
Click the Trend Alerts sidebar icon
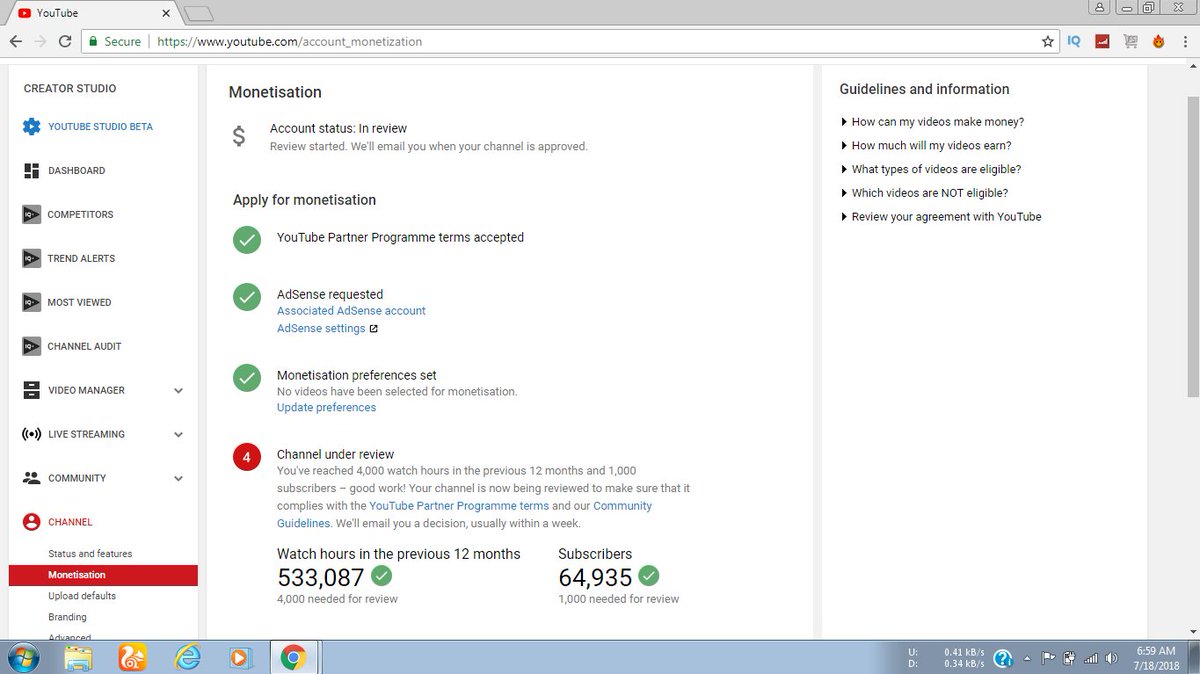(31, 258)
